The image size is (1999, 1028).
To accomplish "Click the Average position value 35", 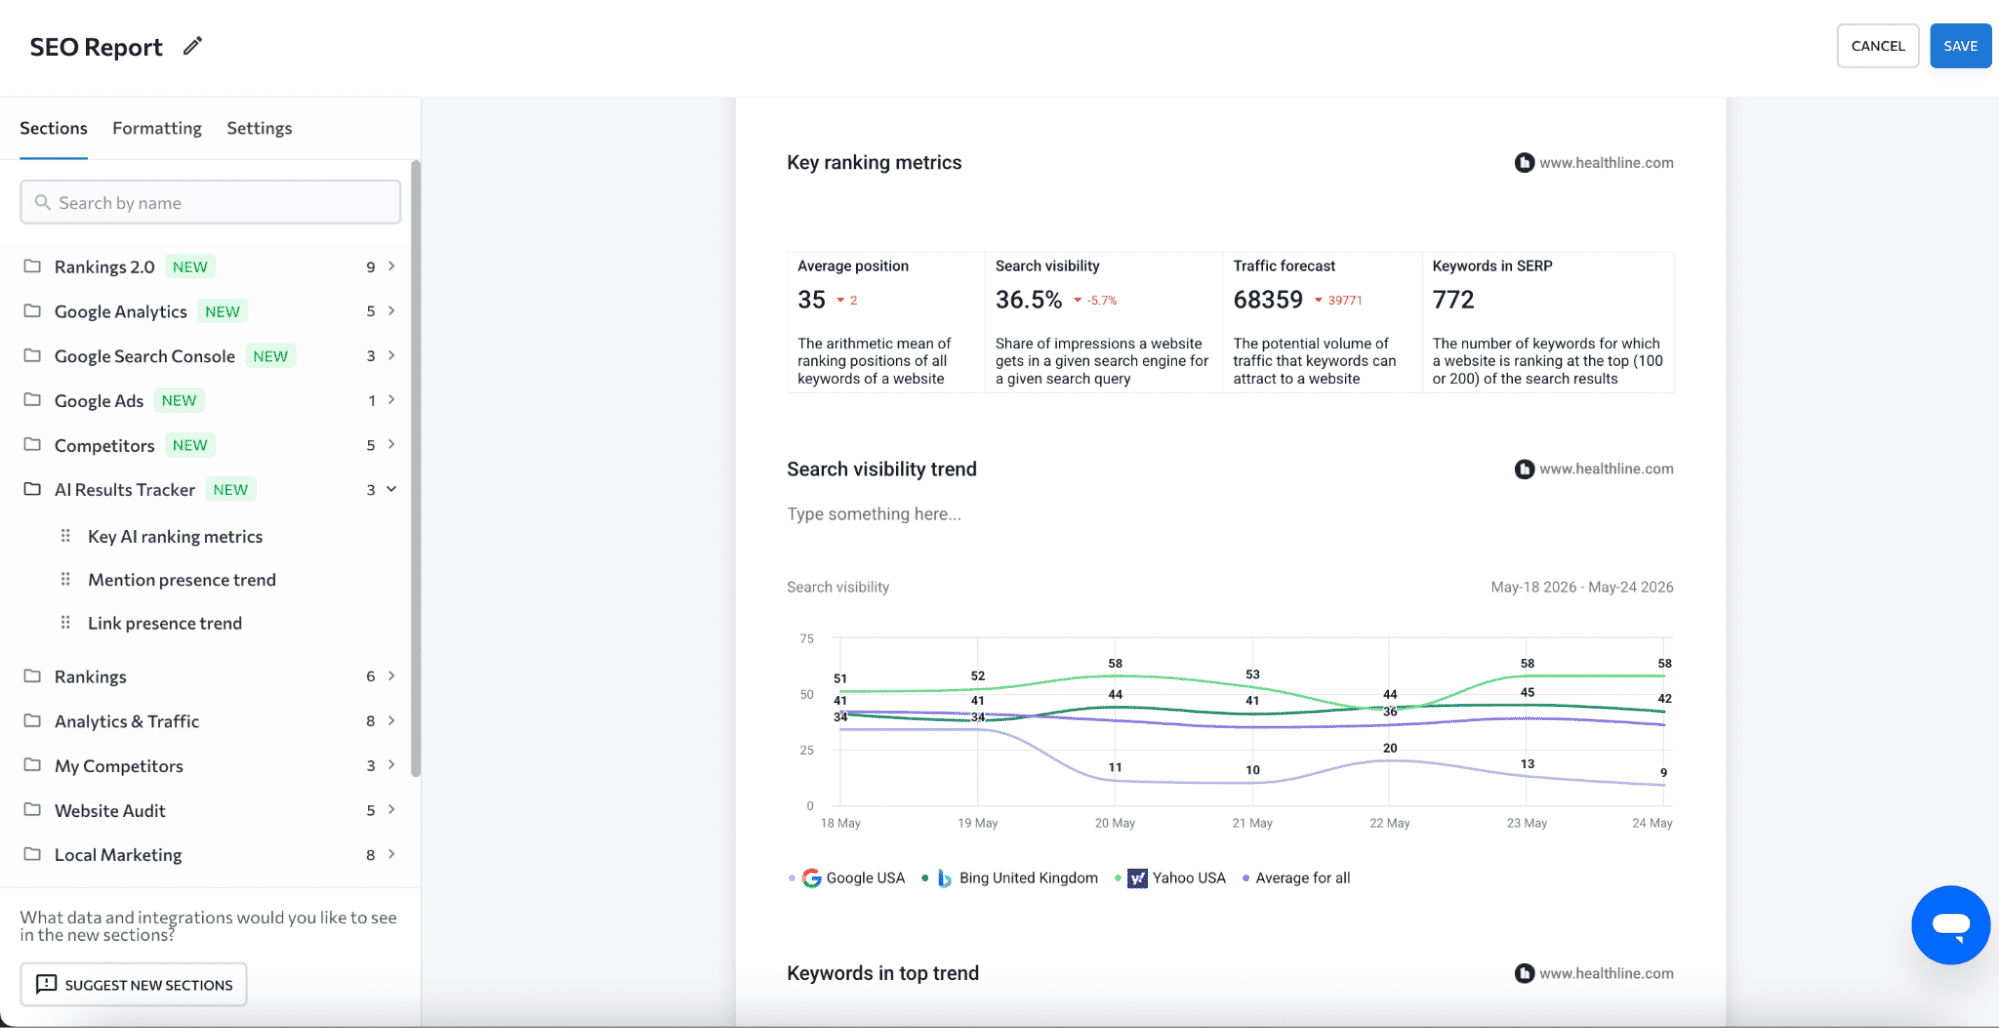I will [x=811, y=299].
